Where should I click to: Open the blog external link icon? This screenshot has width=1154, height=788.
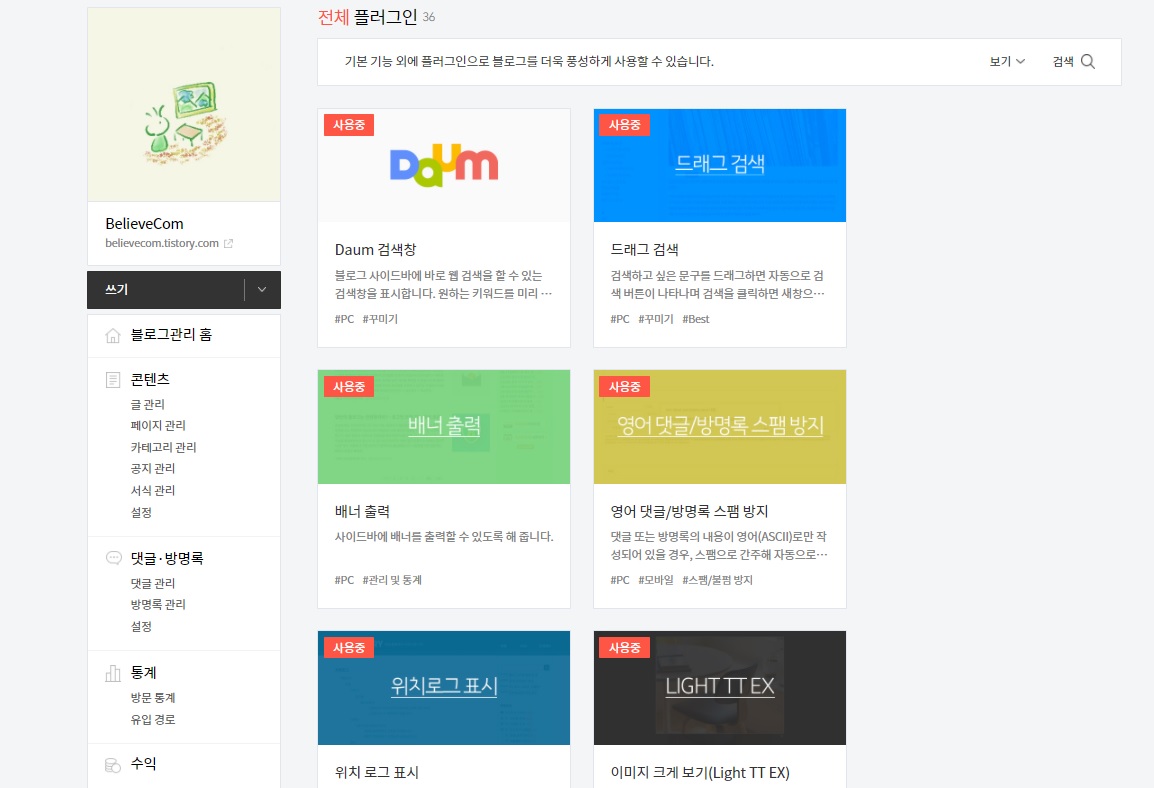coord(228,244)
